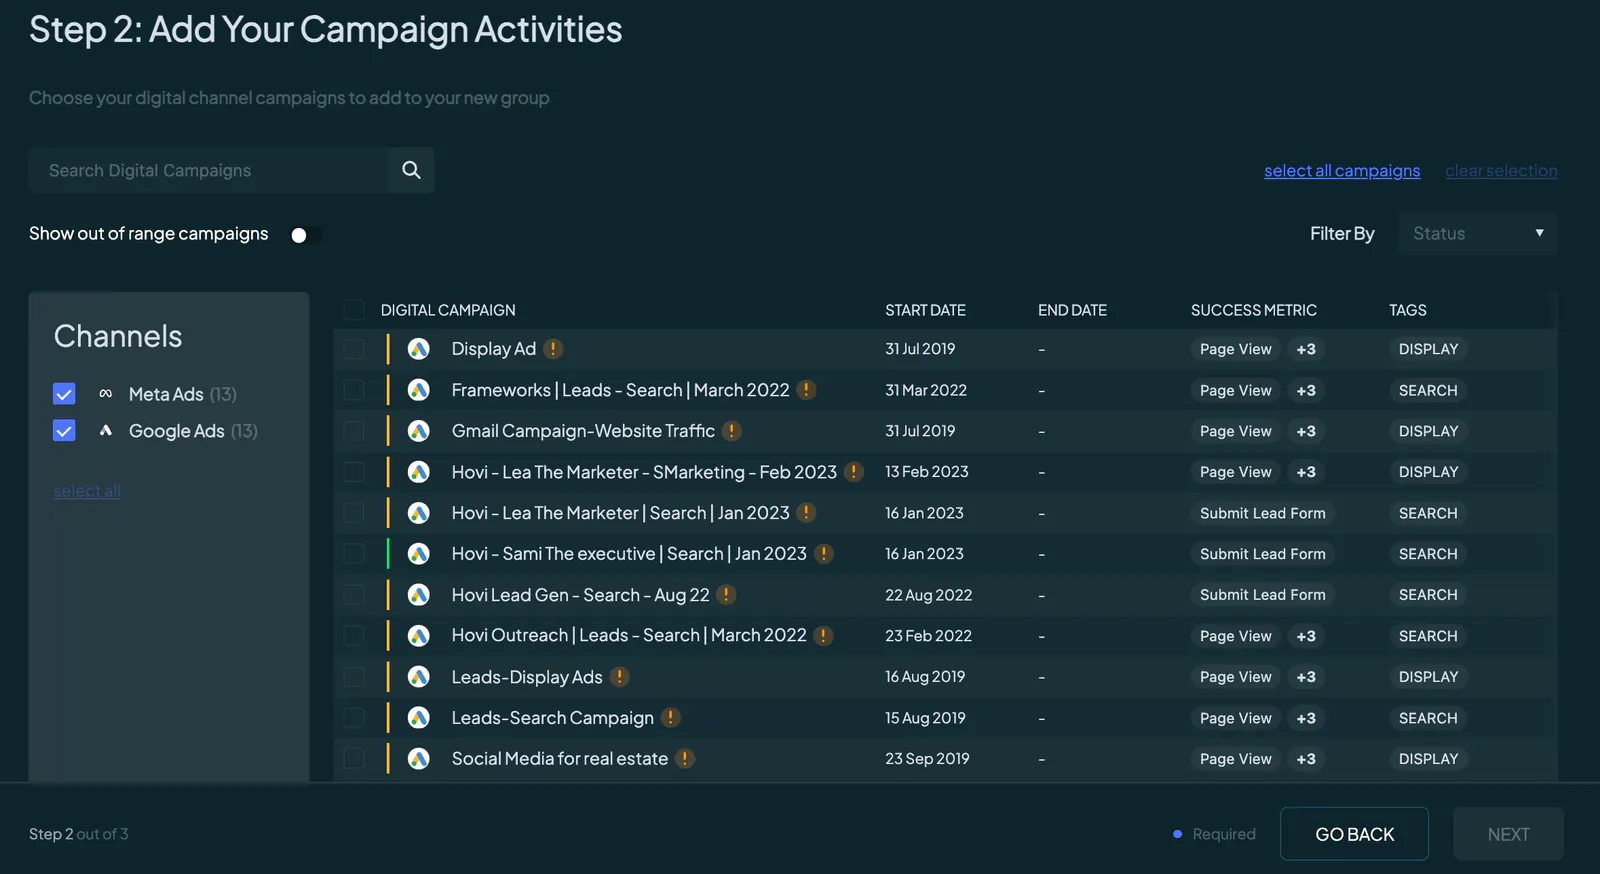Click DISPLAY tag on Gmail Campaign row
The width and height of the screenshot is (1600, 874).
pyautogui.click(x=1428, y=431)
